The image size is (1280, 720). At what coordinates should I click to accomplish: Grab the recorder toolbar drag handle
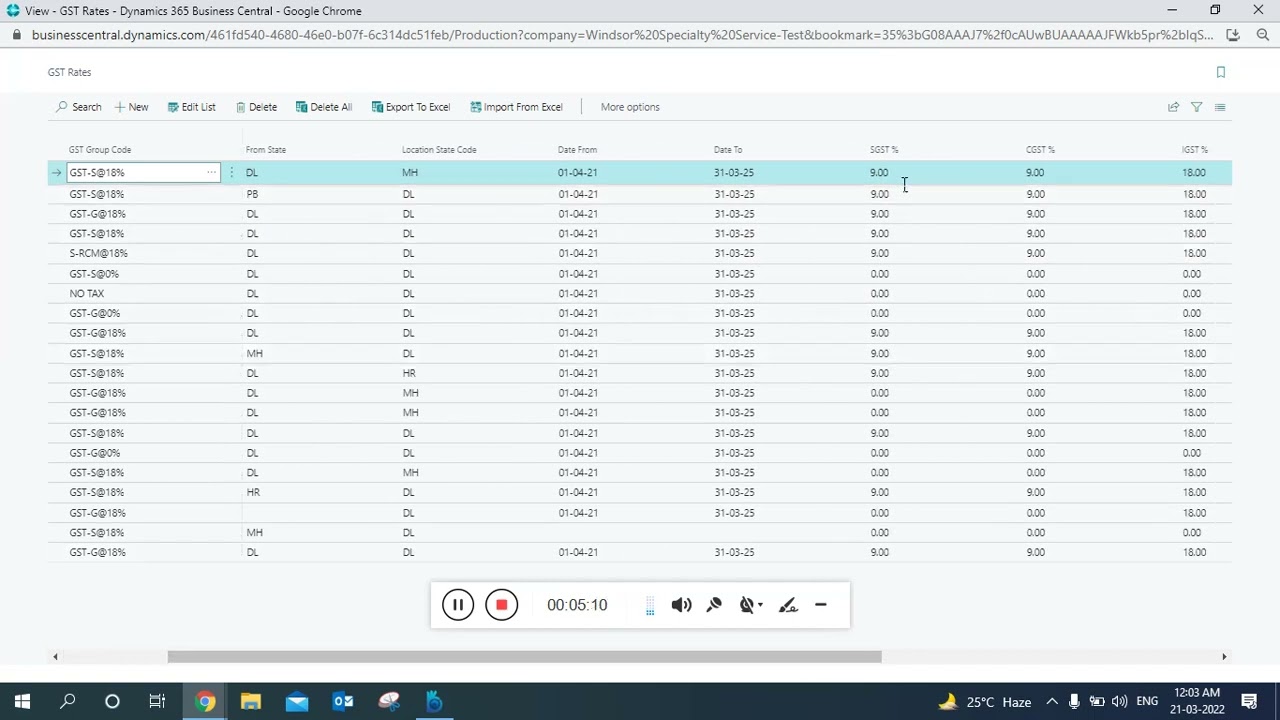[650, 605]
